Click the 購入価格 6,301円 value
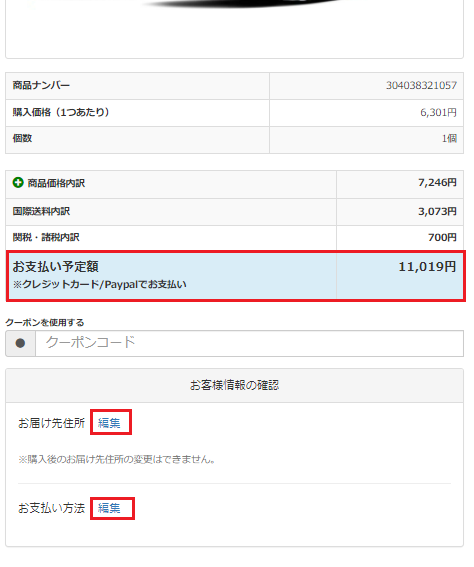Screen dimensions: 474x567 tap(438, 112)
